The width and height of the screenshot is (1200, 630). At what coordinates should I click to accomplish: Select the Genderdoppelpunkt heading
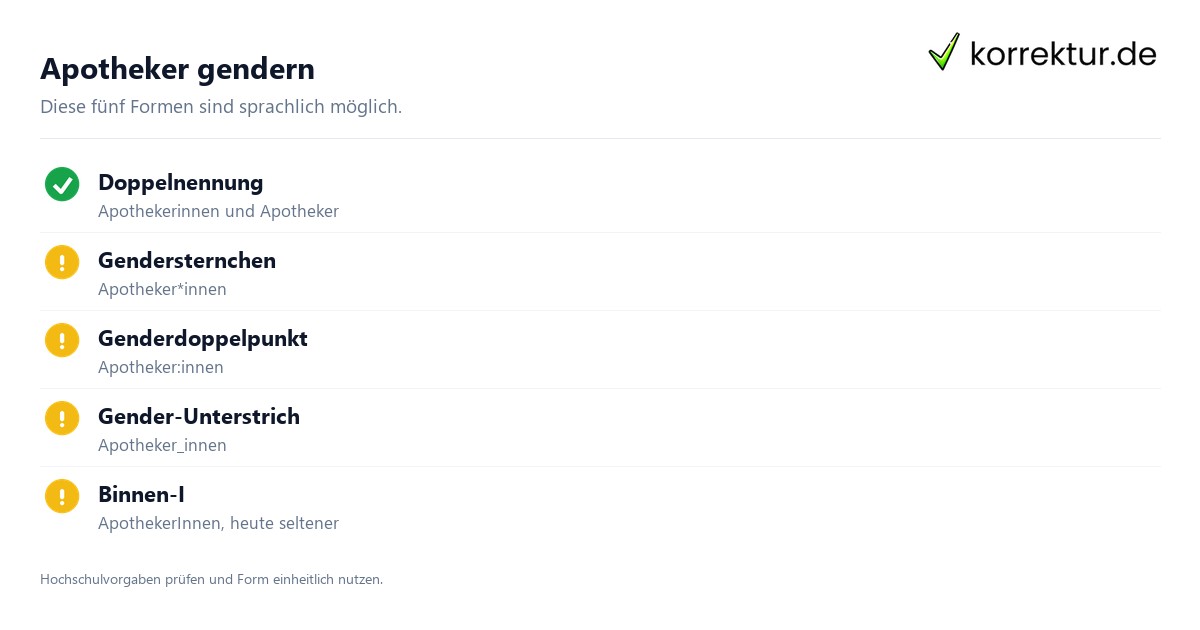click(203, 338)
